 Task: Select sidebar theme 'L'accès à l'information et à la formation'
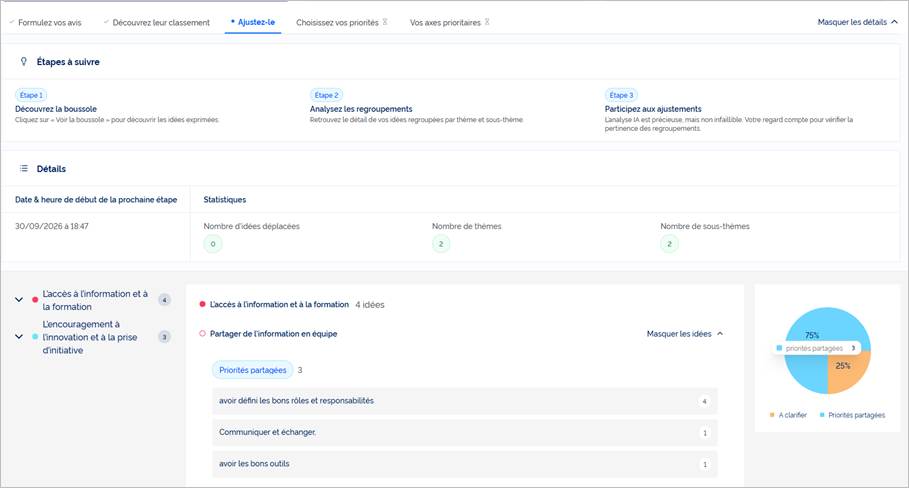point(95,300)
